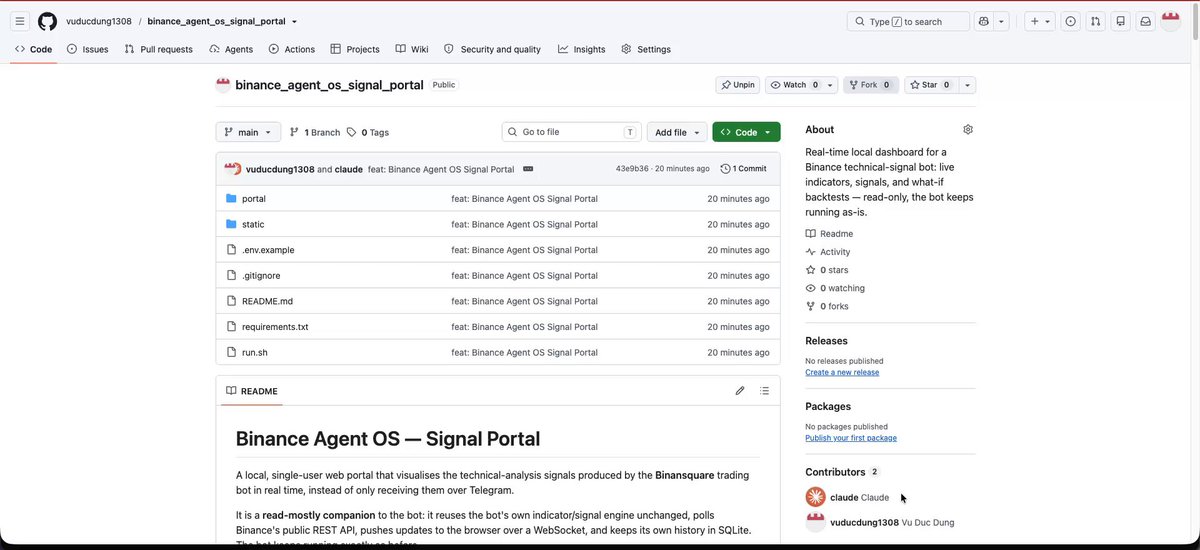Open the Readme link in About
This screenshot has width=1200, height=550.
click(829, 234)
